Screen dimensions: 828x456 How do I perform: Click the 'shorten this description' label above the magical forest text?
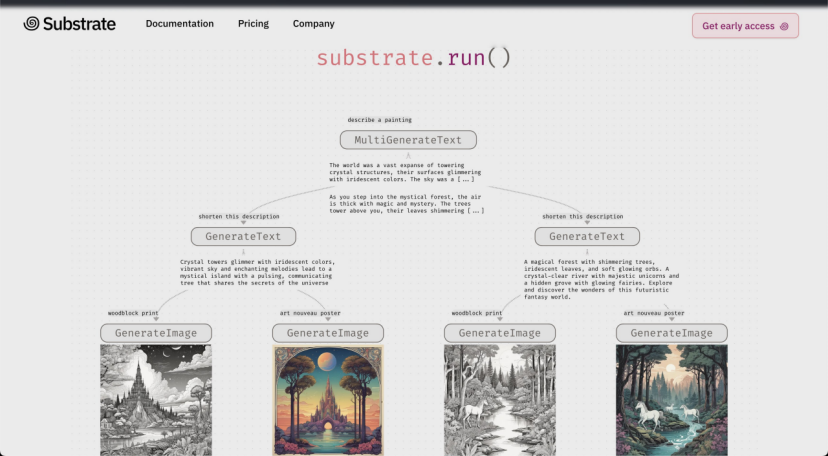coord(582,216)
